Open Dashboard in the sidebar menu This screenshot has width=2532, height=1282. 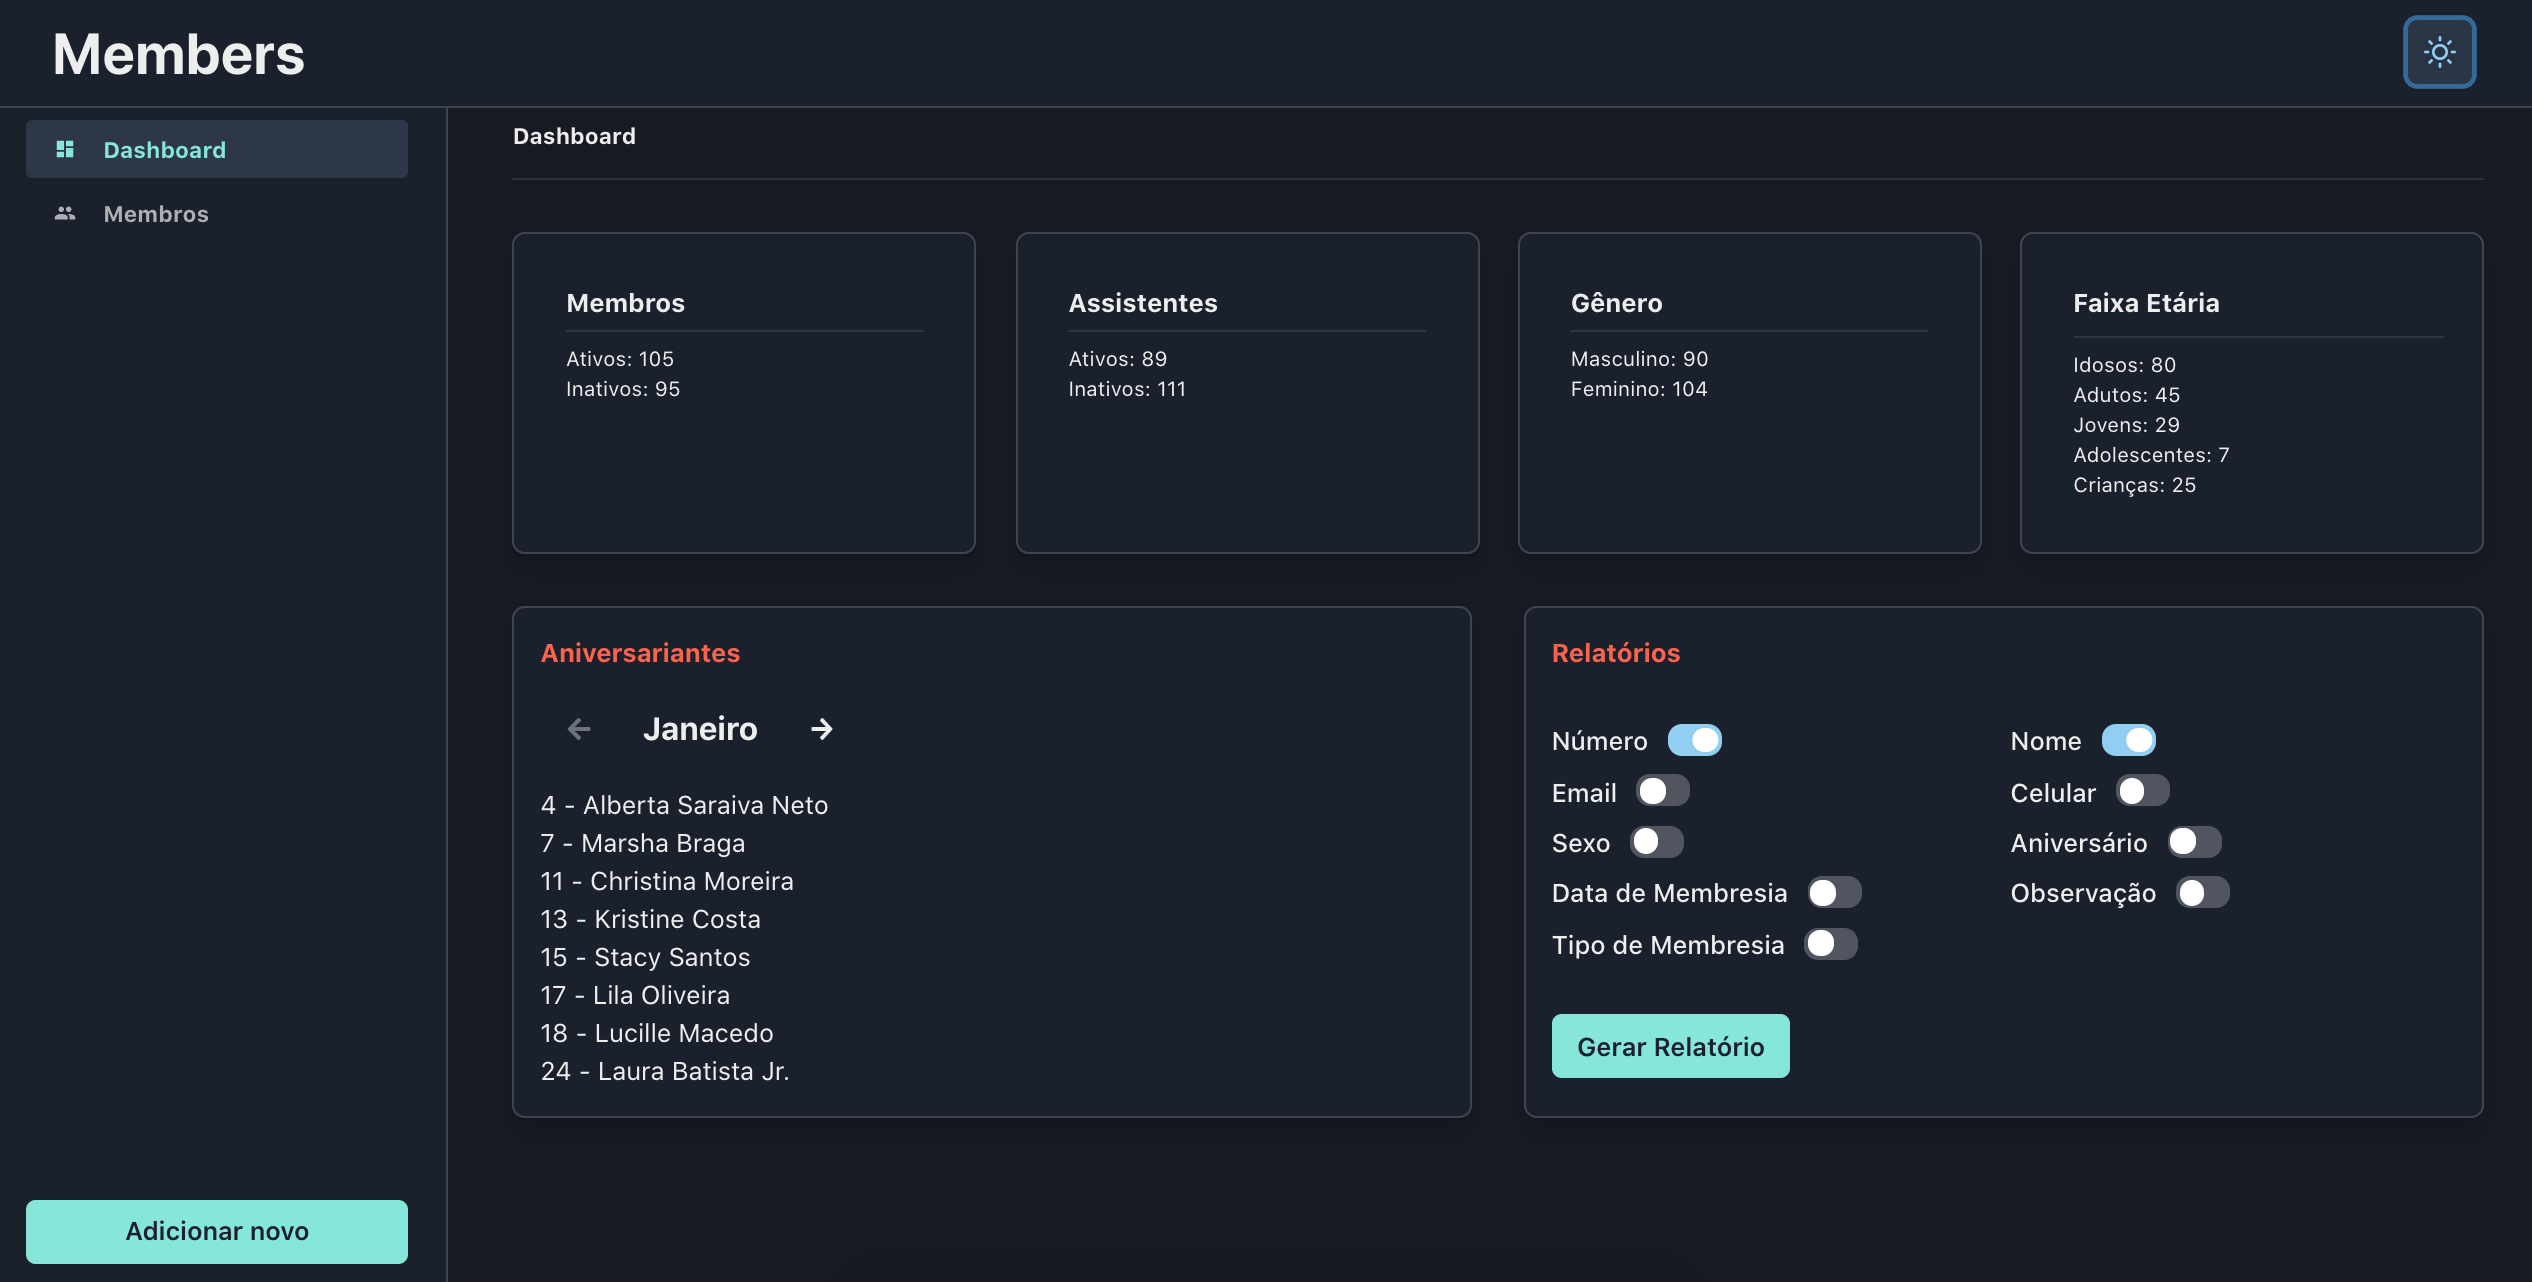pos(165,149)
